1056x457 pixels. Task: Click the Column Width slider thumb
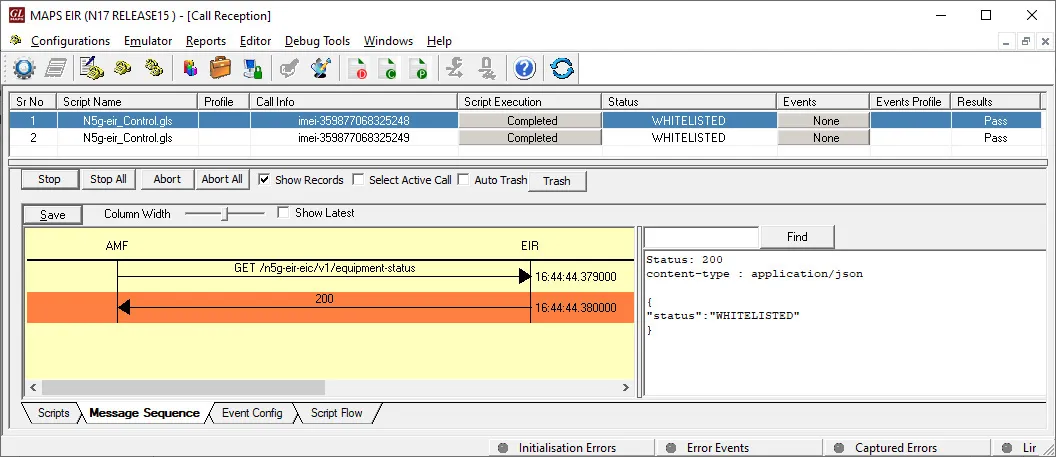(226, 214)
